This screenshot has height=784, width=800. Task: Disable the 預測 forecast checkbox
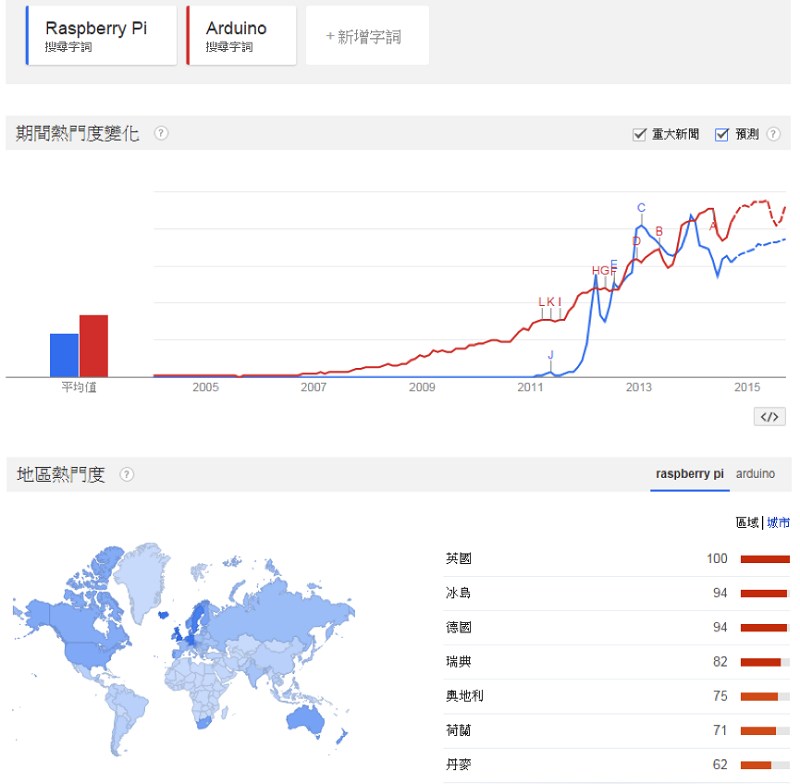click(721, 134)
